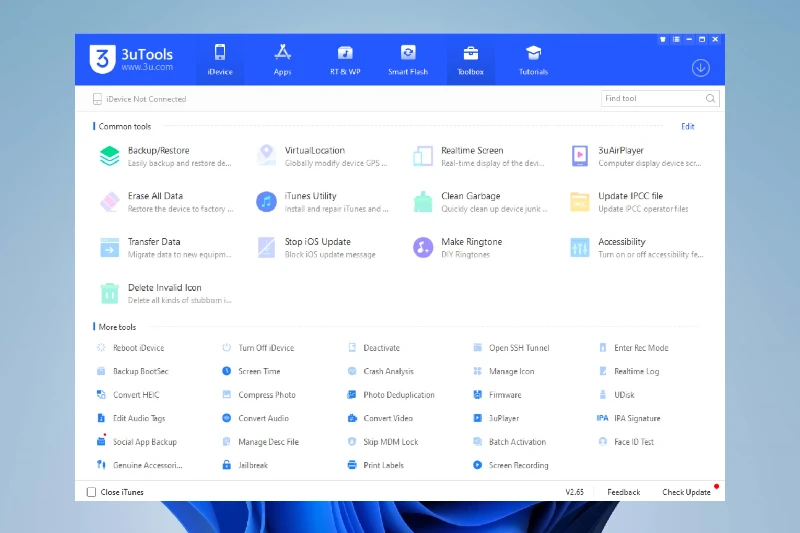Screen dimensions: 800x533
Task: Open the Make Ringtone purple icon
Action: point(423,247)
